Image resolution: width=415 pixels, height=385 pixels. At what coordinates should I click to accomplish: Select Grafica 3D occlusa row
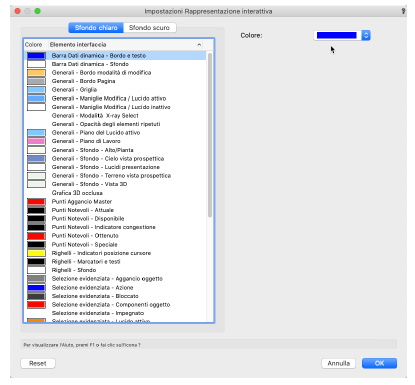pyautogui.click(x=115, y=193)
